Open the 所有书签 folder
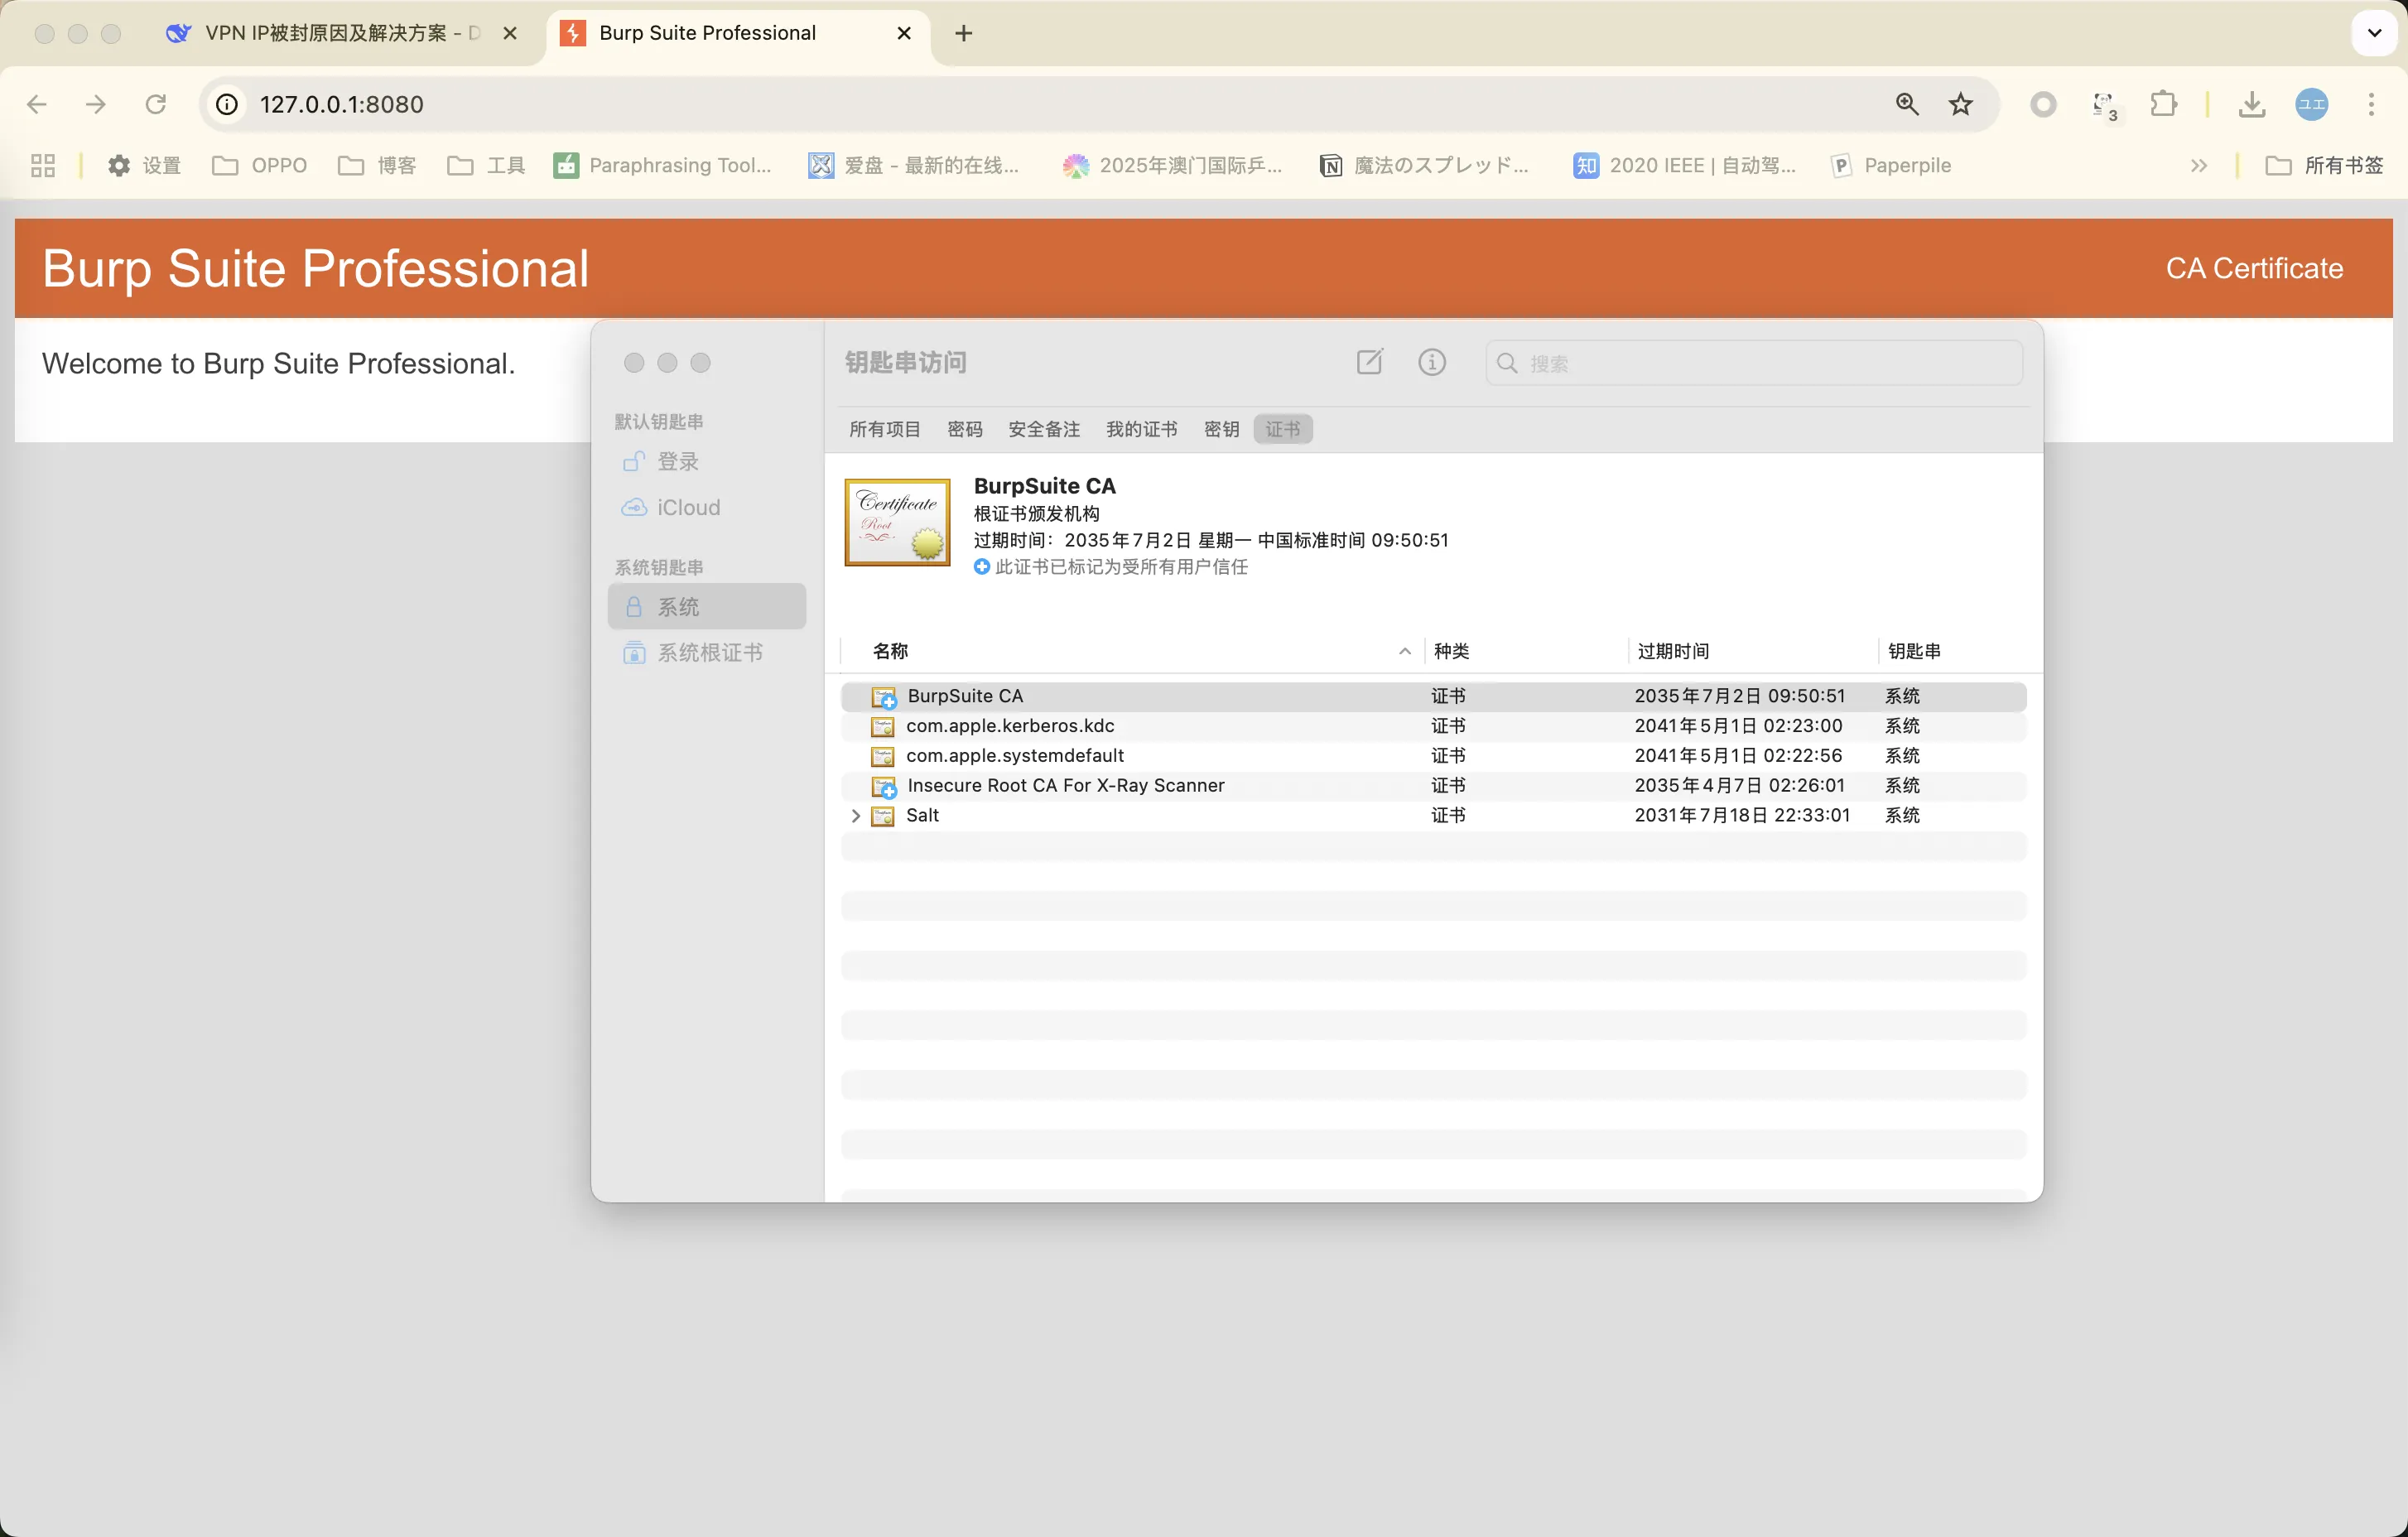 click(2324, 165)
